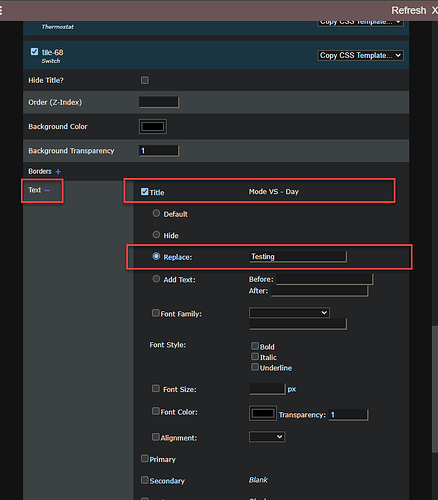
Task: Choose the Add Text radio option
Action: (156, 279)
